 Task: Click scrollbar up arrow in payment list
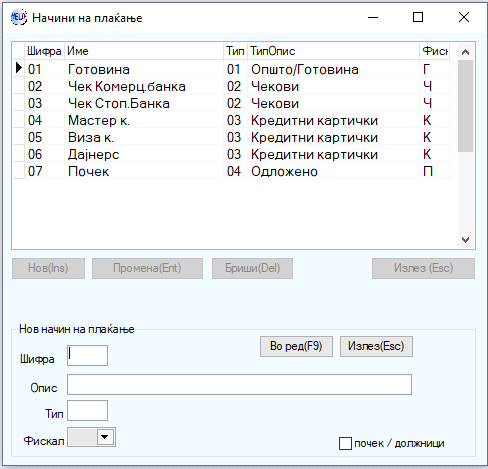tap(465, 52)
